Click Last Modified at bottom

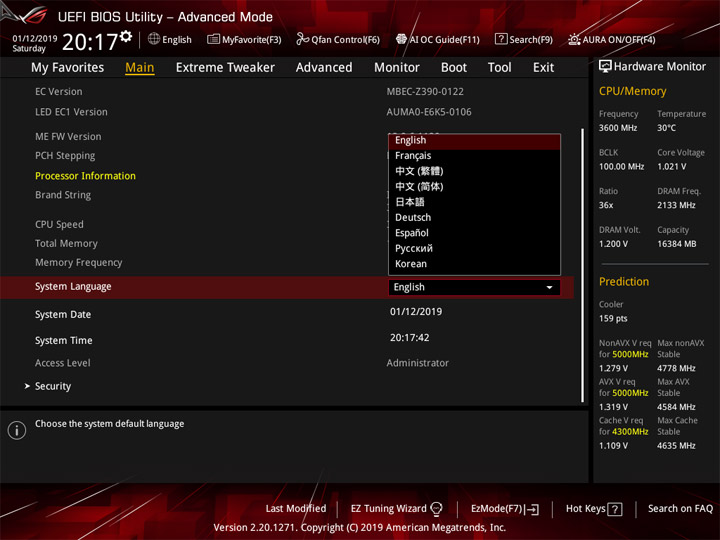click(296, 509)
